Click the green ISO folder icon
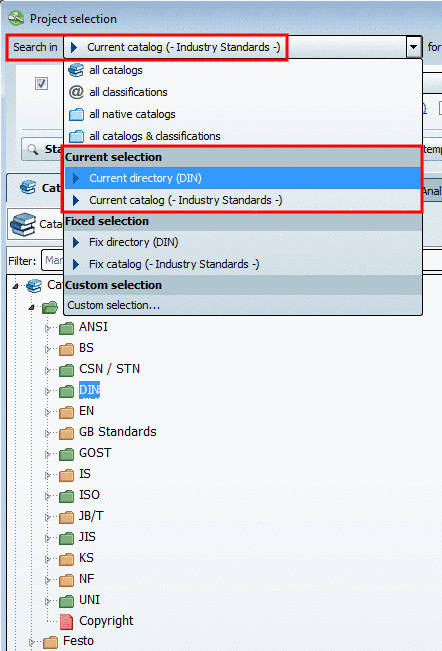Screen dimensions: 442x651 [x=66, y=496]
